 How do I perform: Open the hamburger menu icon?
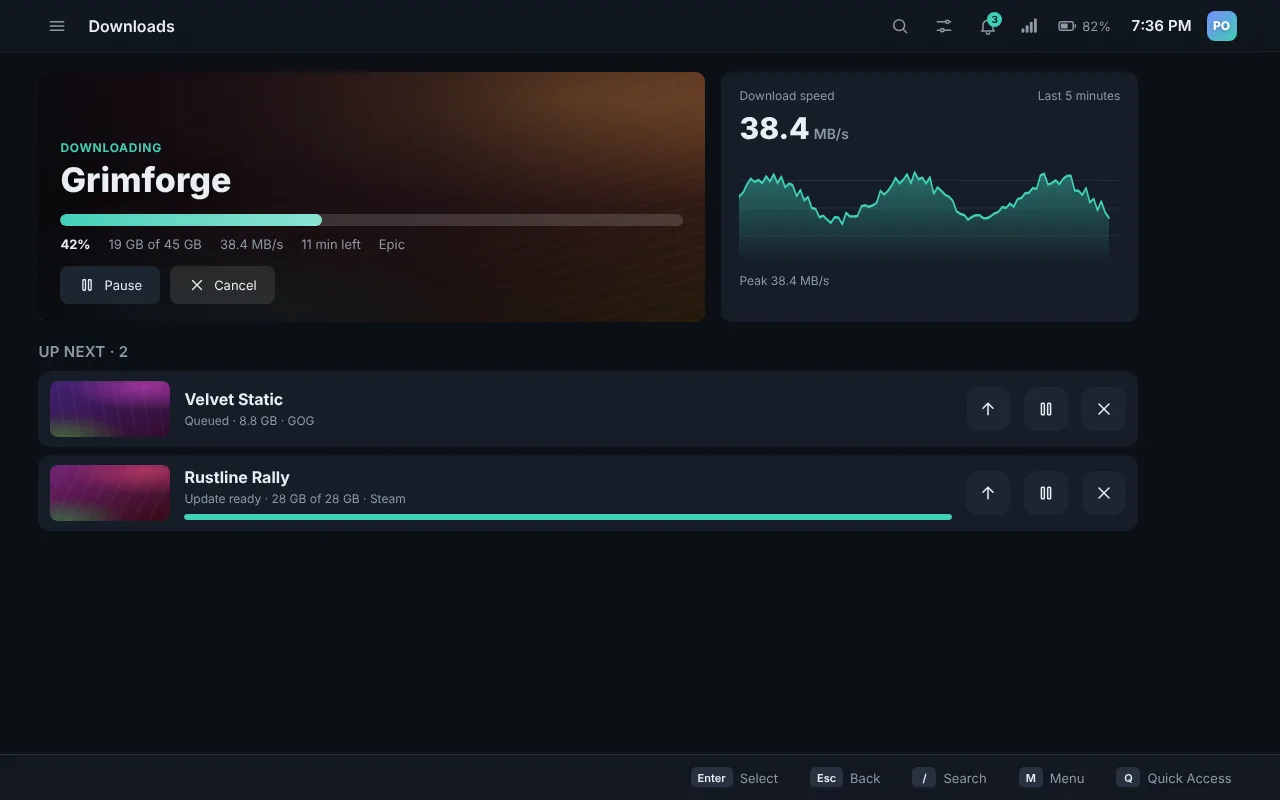(57, 26)
